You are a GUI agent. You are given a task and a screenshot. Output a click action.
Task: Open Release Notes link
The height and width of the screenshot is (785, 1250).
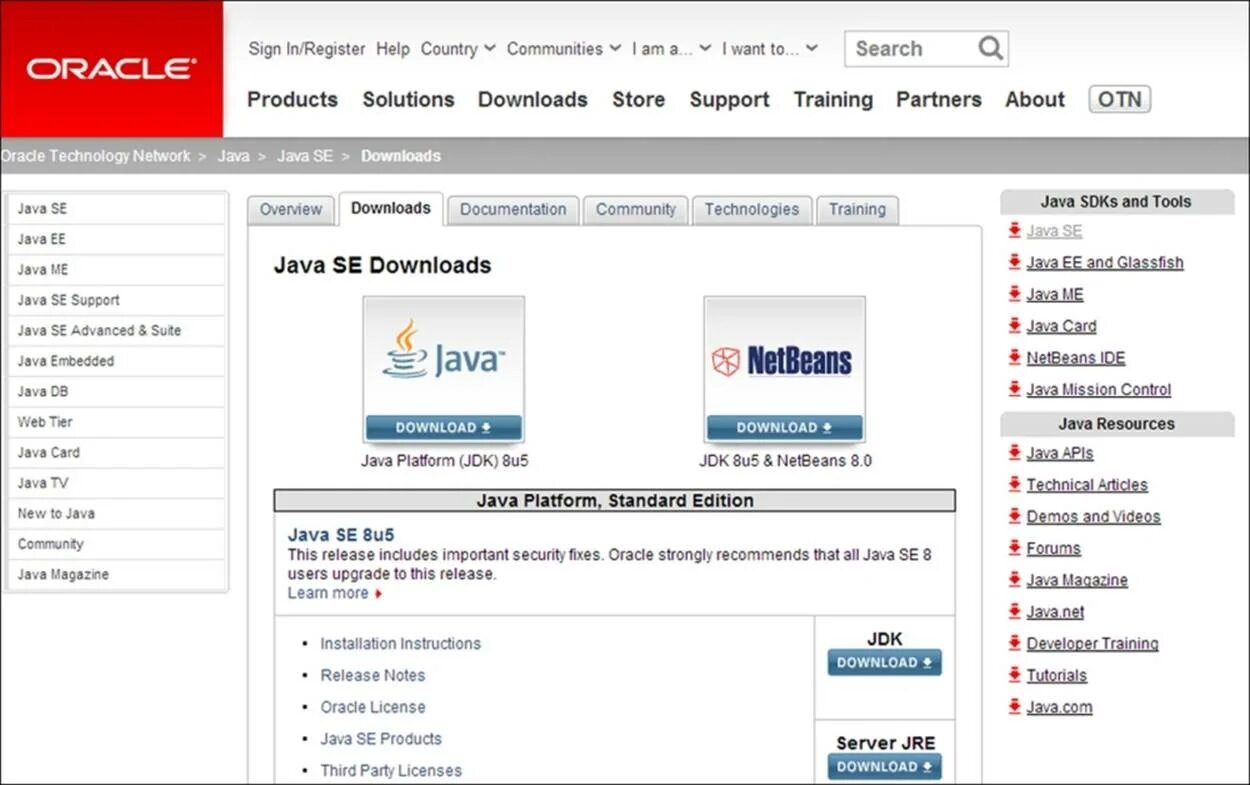point(373,675)
